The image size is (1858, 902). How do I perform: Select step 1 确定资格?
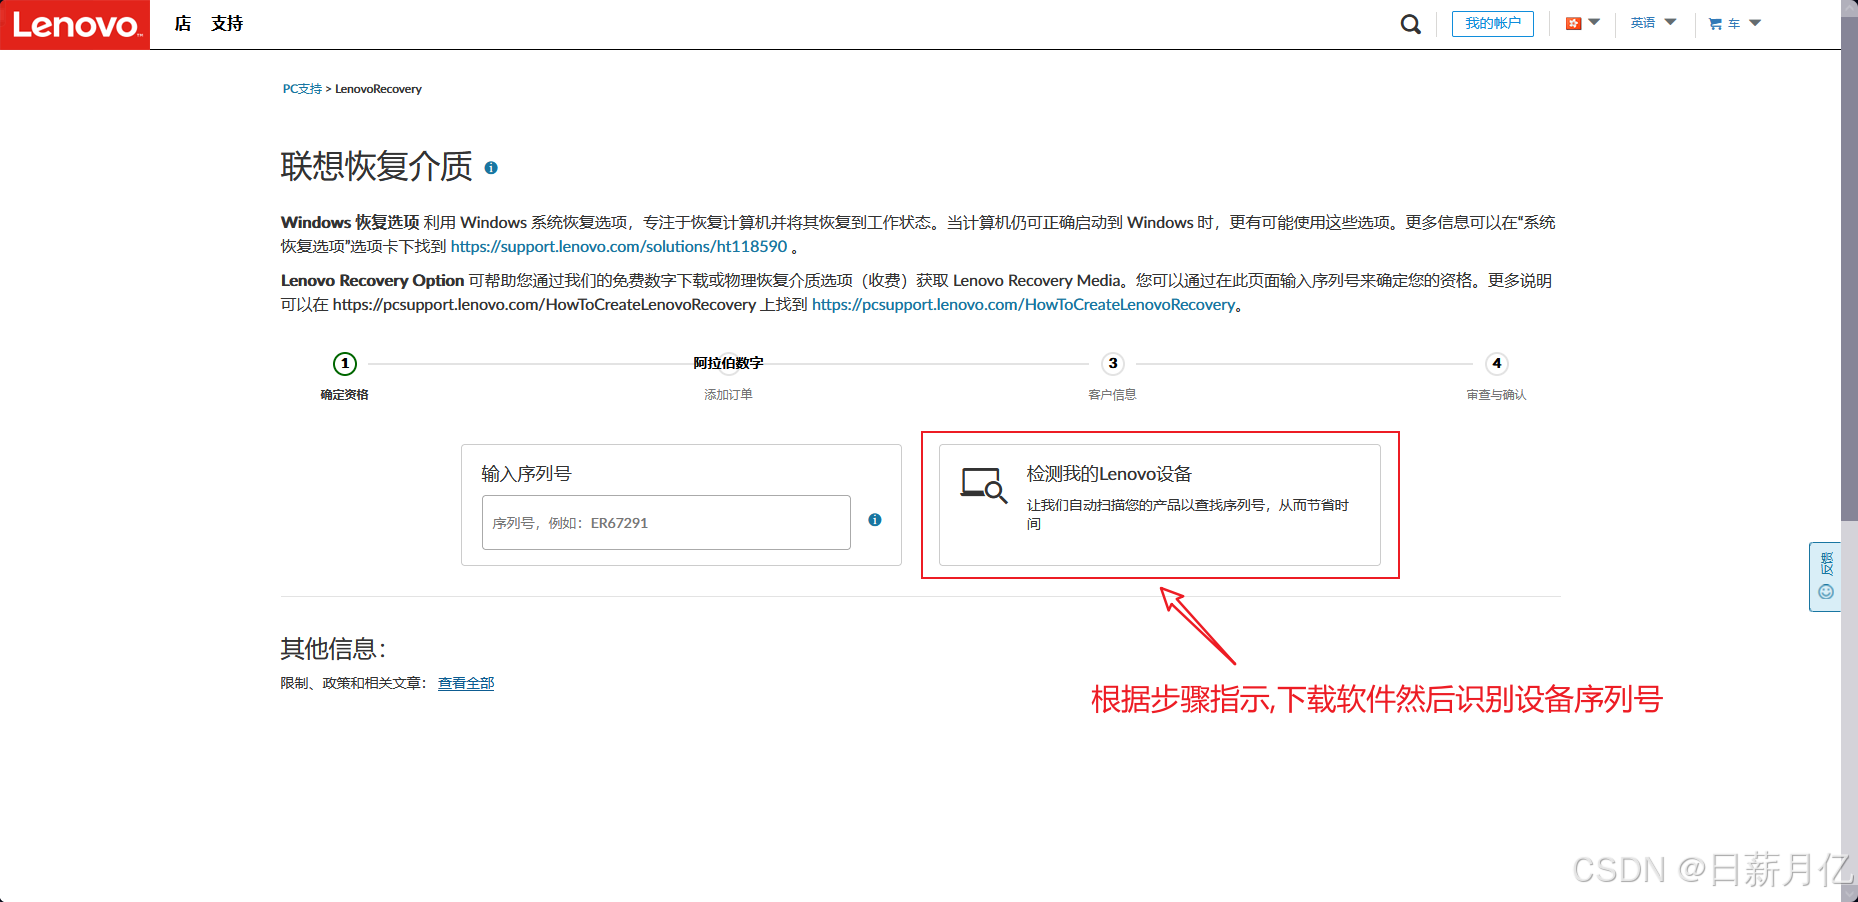pyautogui.click(x=345, y=376)
